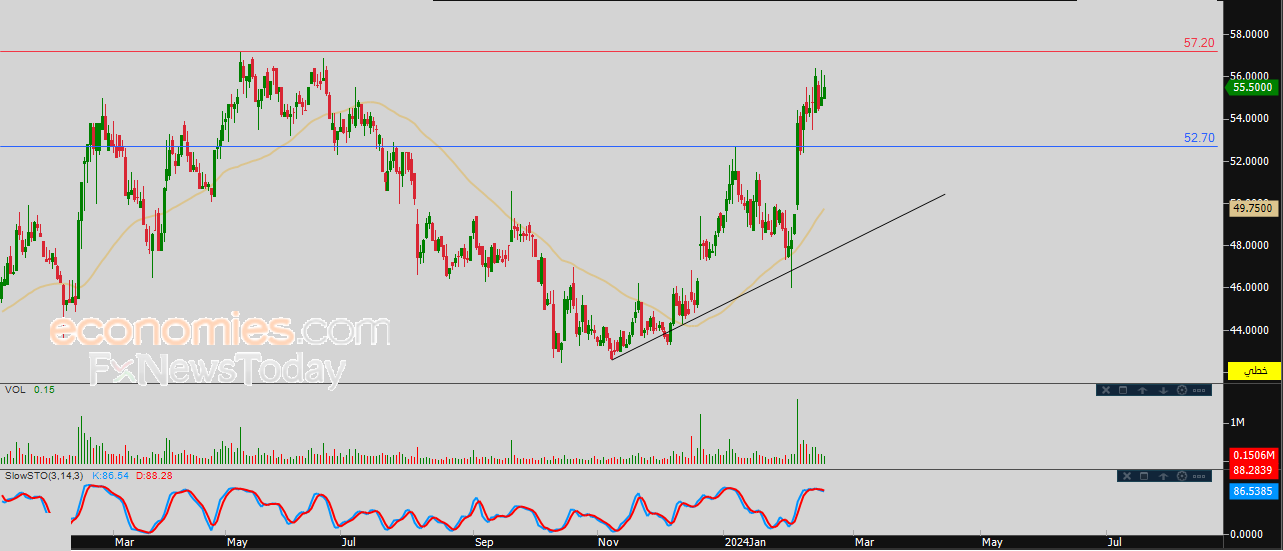Close the VOL indicator panel
1283x551 pixels.
(x=1105, y=390)
